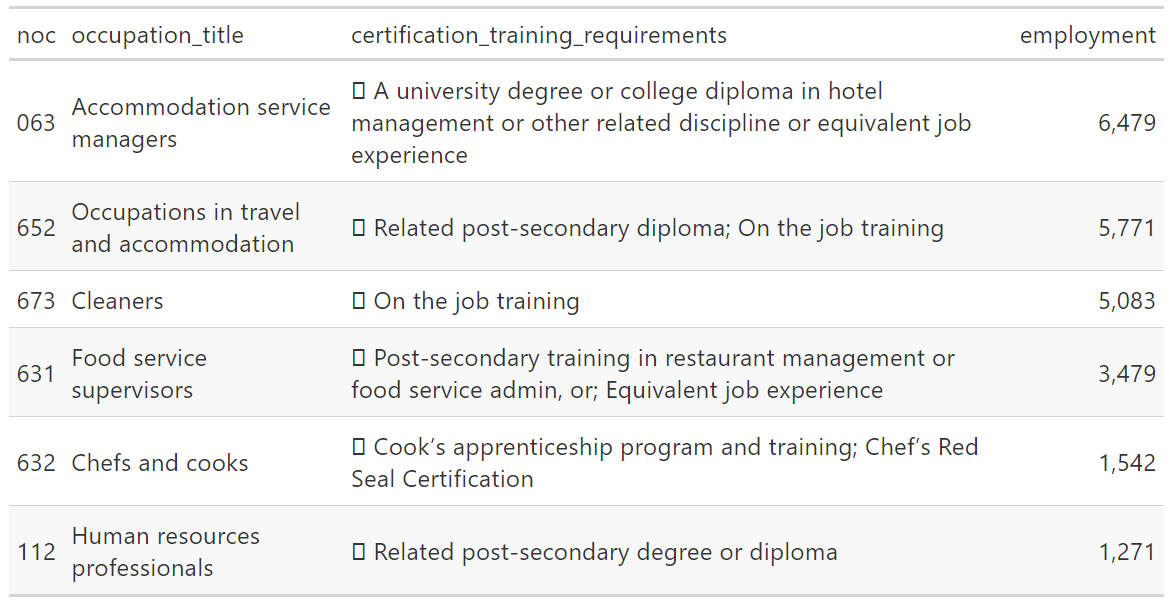Select the Accommodation service managers cell
This screenshot has height=608, width=1170.
point(201,123)
